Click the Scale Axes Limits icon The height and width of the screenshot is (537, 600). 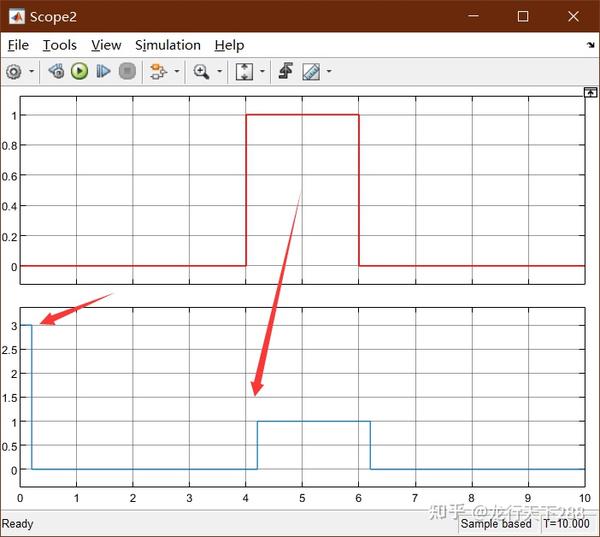point(244,72)
